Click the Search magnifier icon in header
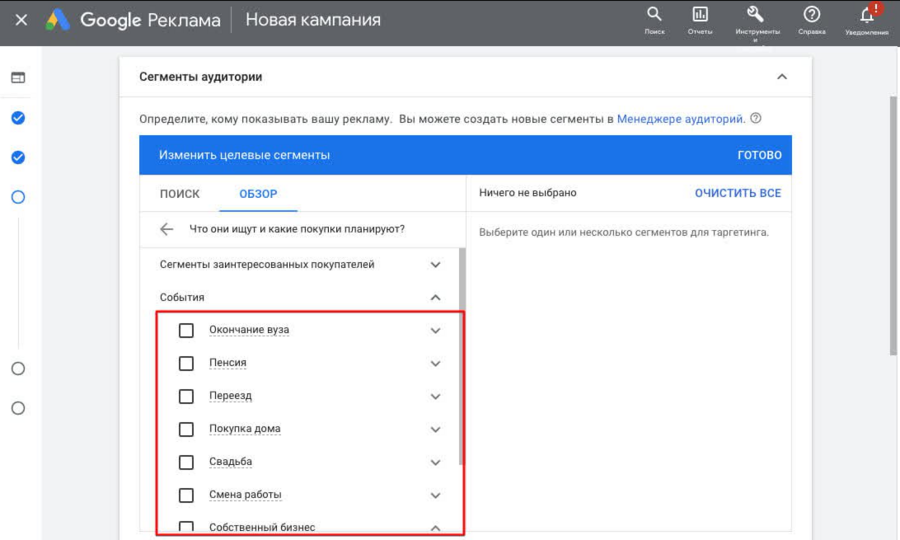Image resolution: width=900 pixels, height=540 pixels. click(654, 15)
